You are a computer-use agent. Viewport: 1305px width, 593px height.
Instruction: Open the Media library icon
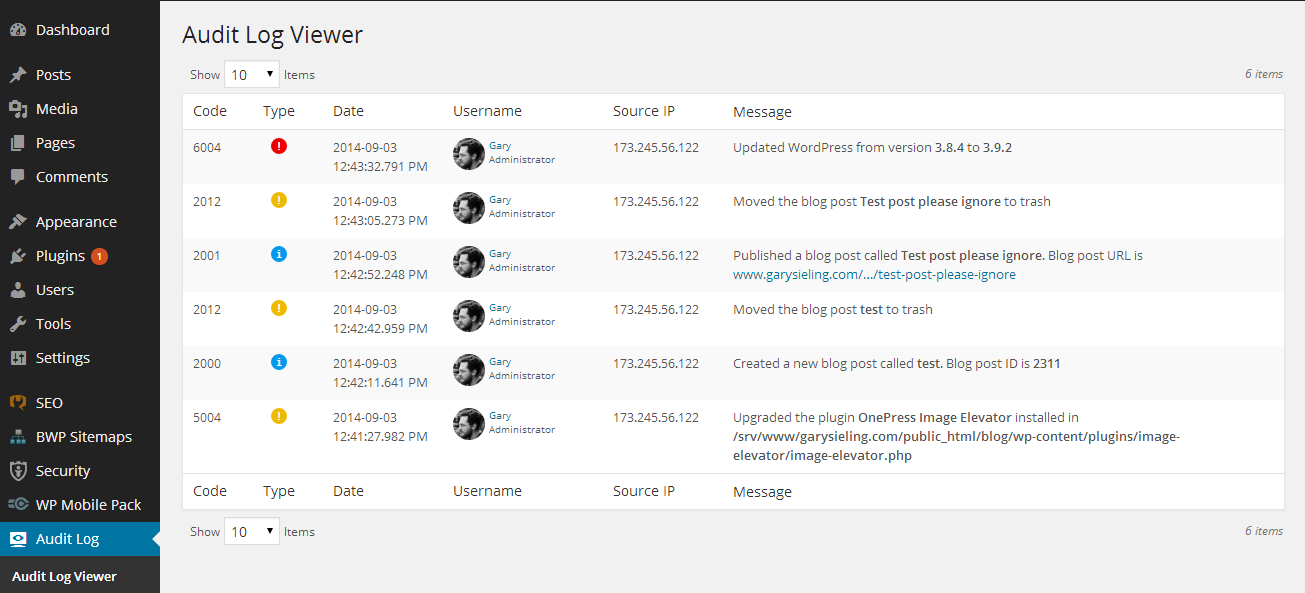pos(18,109)
